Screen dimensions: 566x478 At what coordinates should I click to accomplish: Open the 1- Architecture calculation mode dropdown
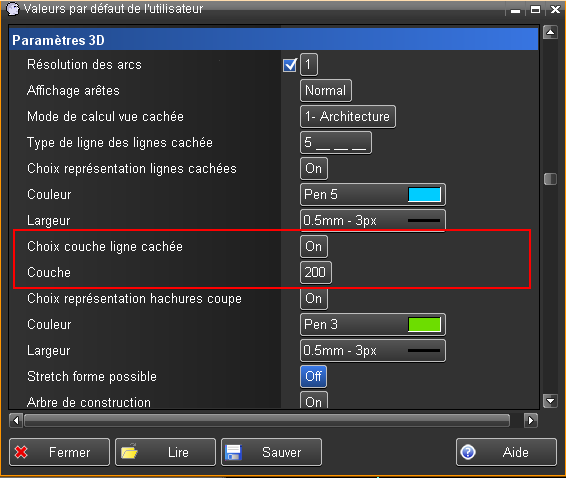(x=348, y=117)
